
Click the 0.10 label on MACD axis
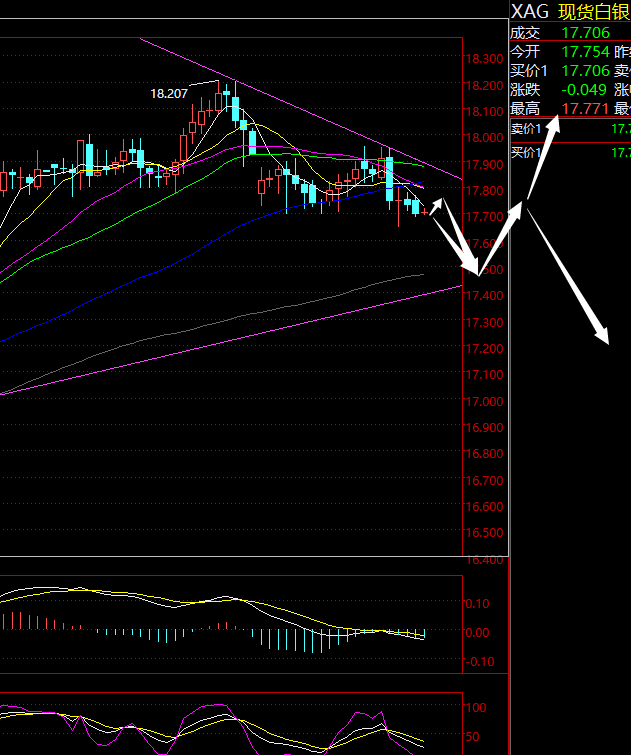[478, 604]
